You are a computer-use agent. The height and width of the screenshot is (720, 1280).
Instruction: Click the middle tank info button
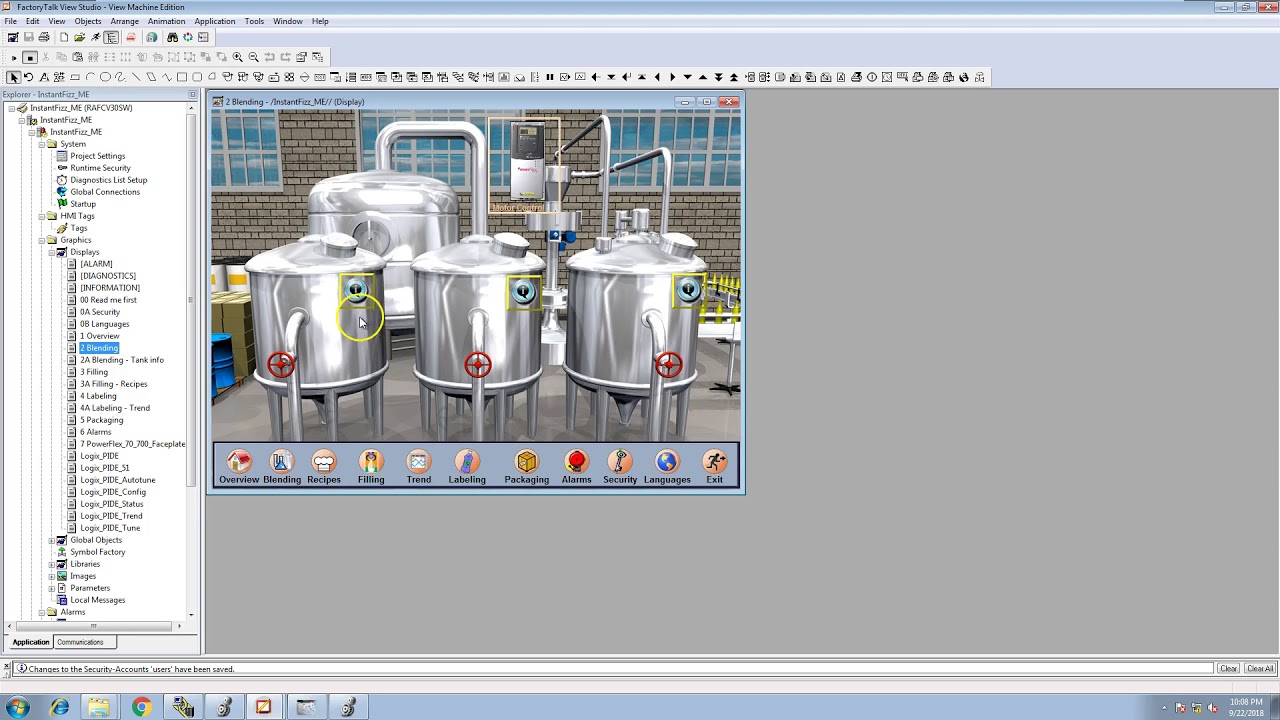coord(523,291)
